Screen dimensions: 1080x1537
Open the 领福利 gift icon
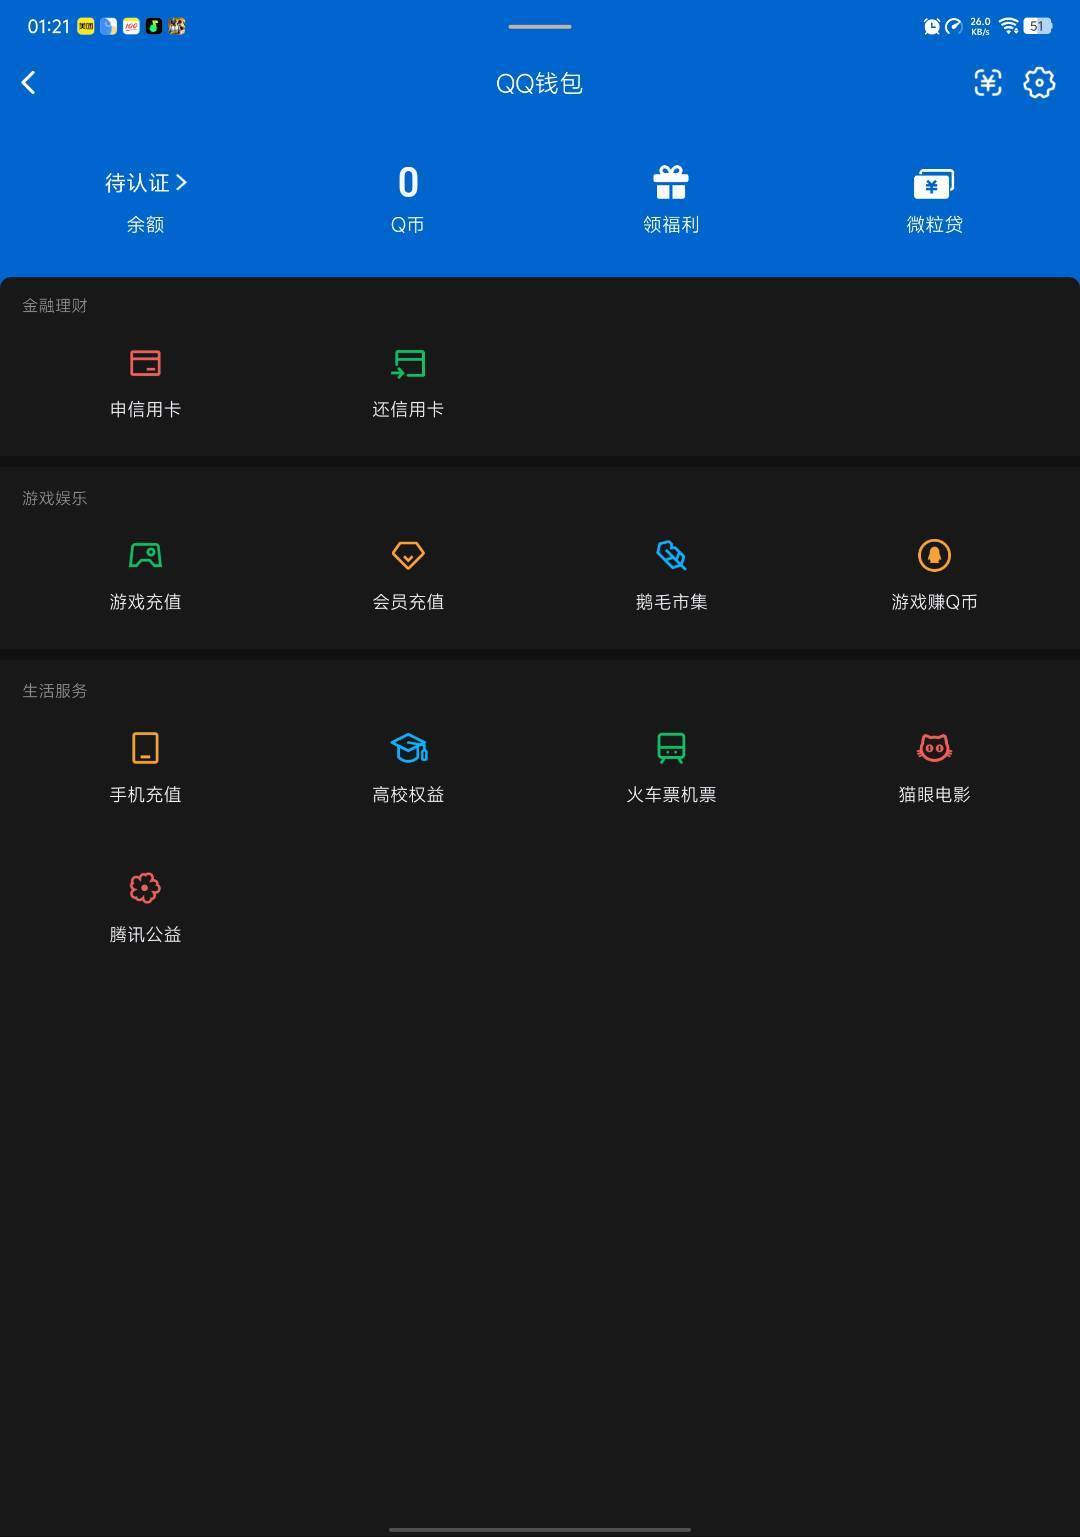click(671, 183)
